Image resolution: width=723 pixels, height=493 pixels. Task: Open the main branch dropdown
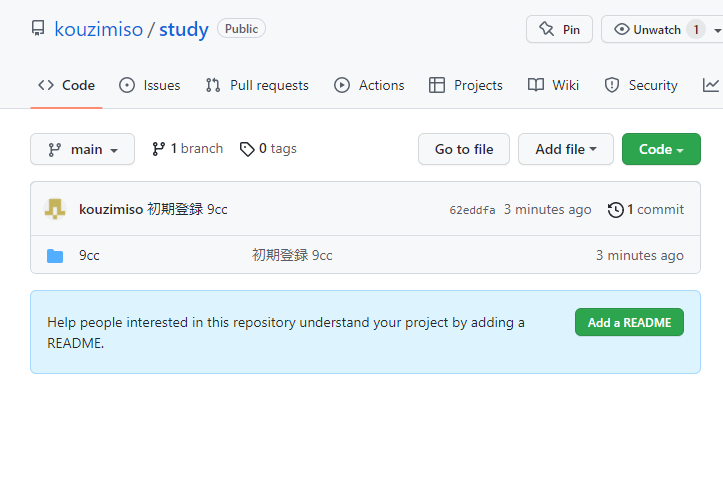pos(82,149)
